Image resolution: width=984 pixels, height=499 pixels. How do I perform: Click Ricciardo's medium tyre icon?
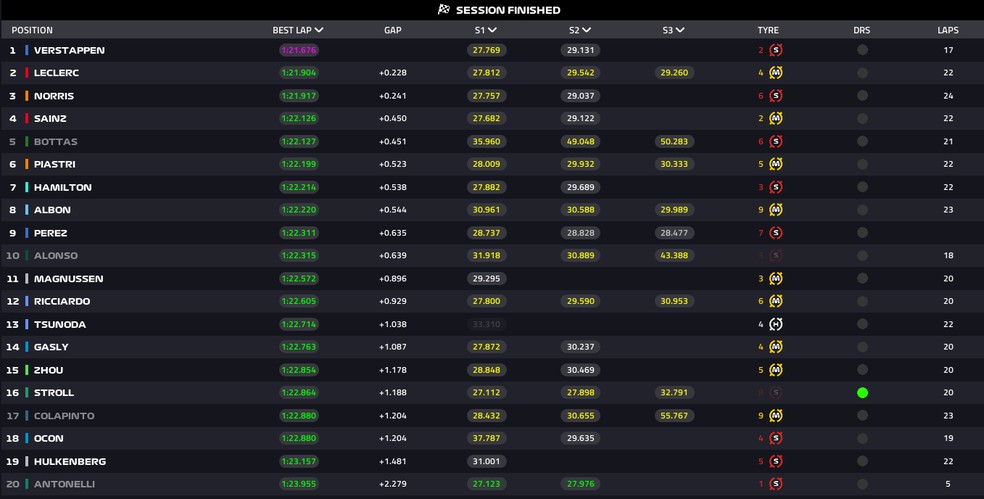(776, 301)
